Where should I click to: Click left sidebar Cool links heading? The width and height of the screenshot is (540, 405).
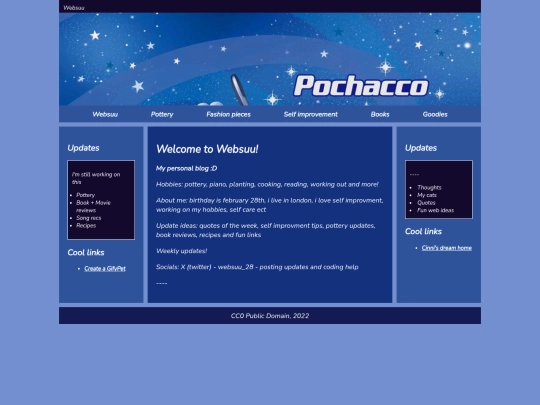tap(86, 252)
